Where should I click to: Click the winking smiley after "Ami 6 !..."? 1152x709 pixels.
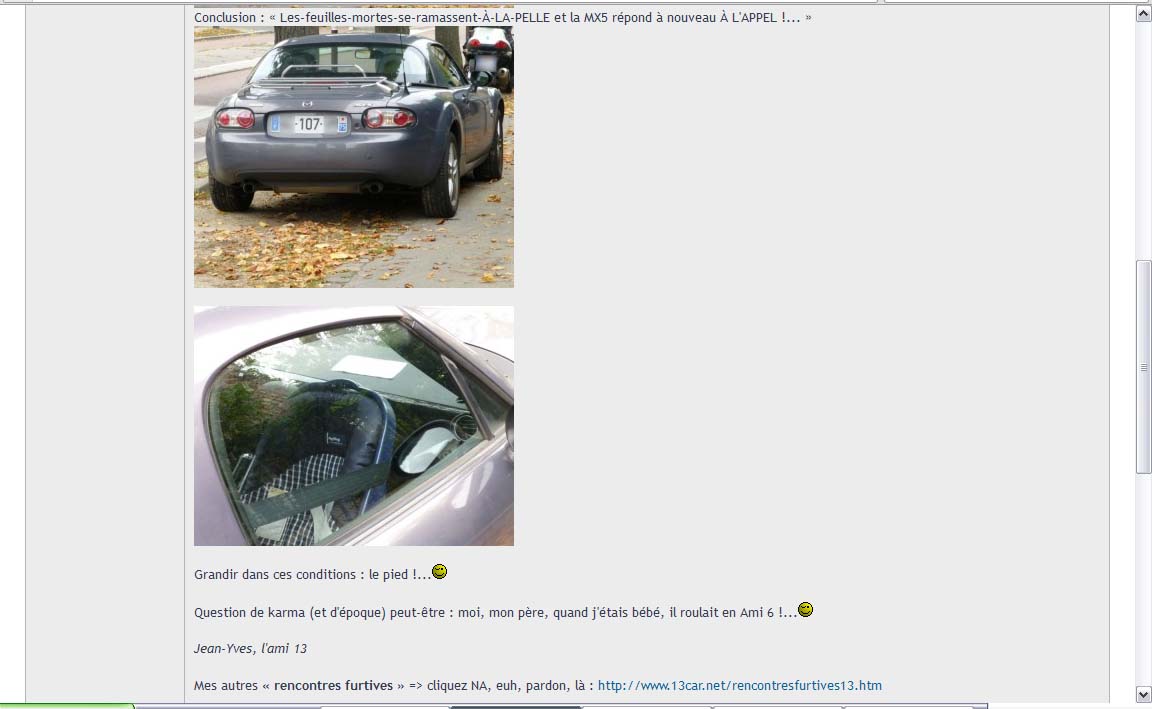point(805,610)
